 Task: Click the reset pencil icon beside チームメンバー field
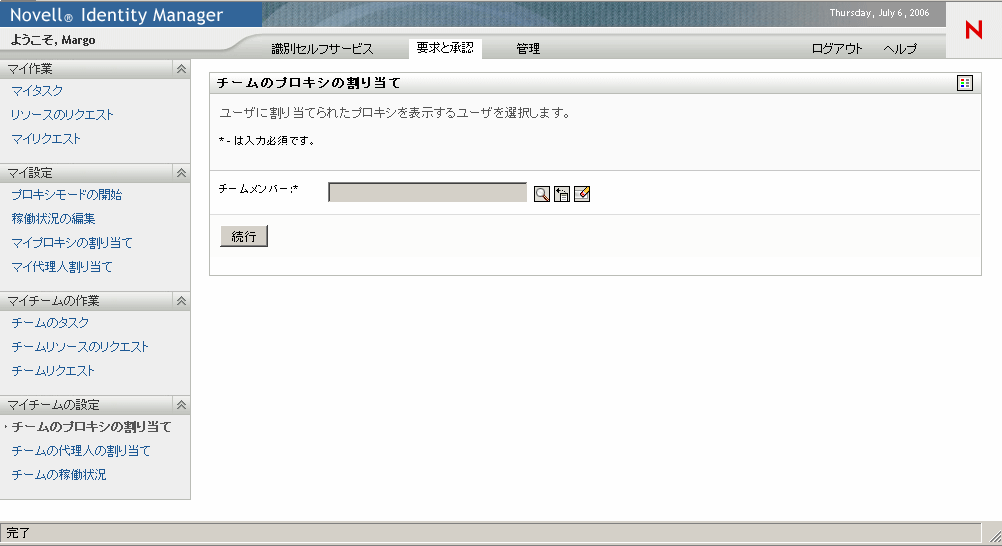click(x=582, y=194)
